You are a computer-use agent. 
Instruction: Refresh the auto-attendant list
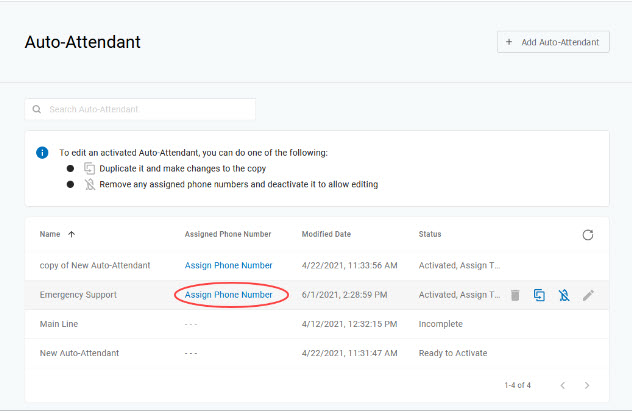[x=588, y=235]
